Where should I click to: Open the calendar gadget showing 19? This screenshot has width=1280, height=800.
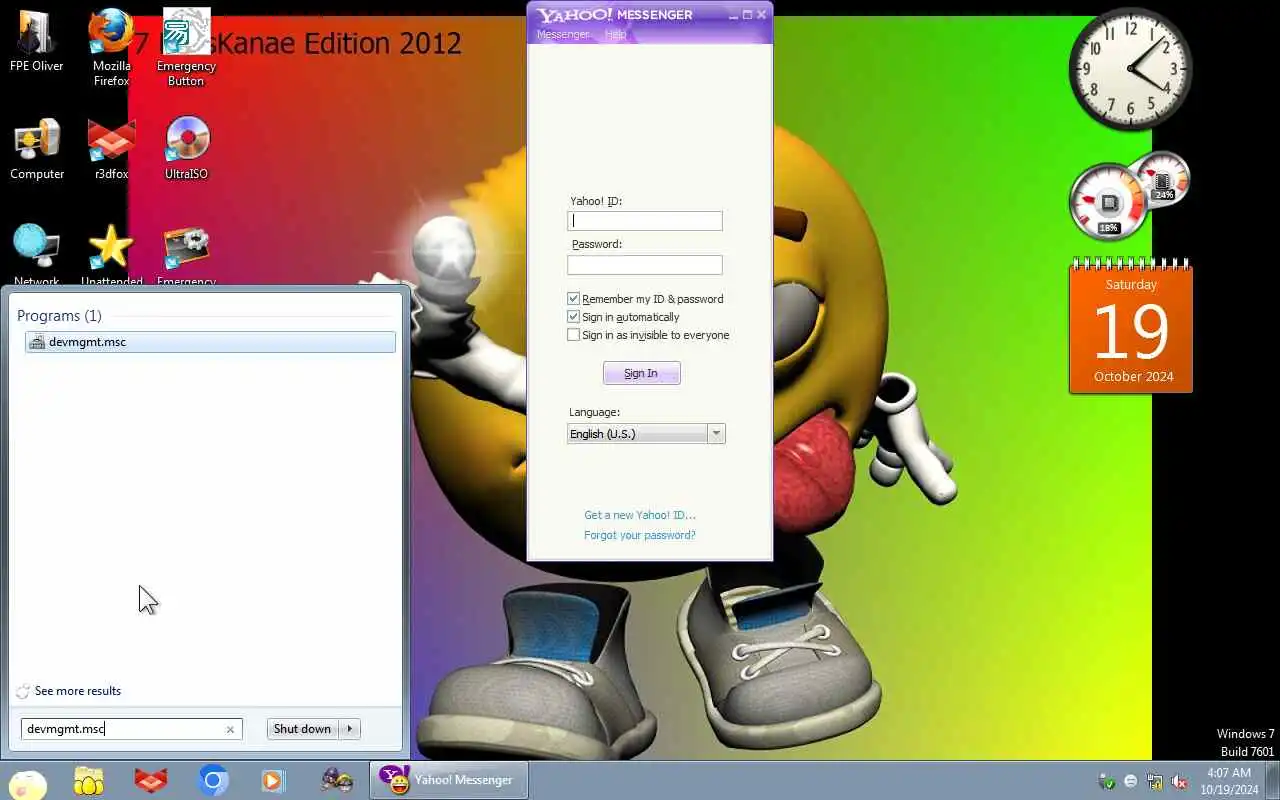[1131, 327]
